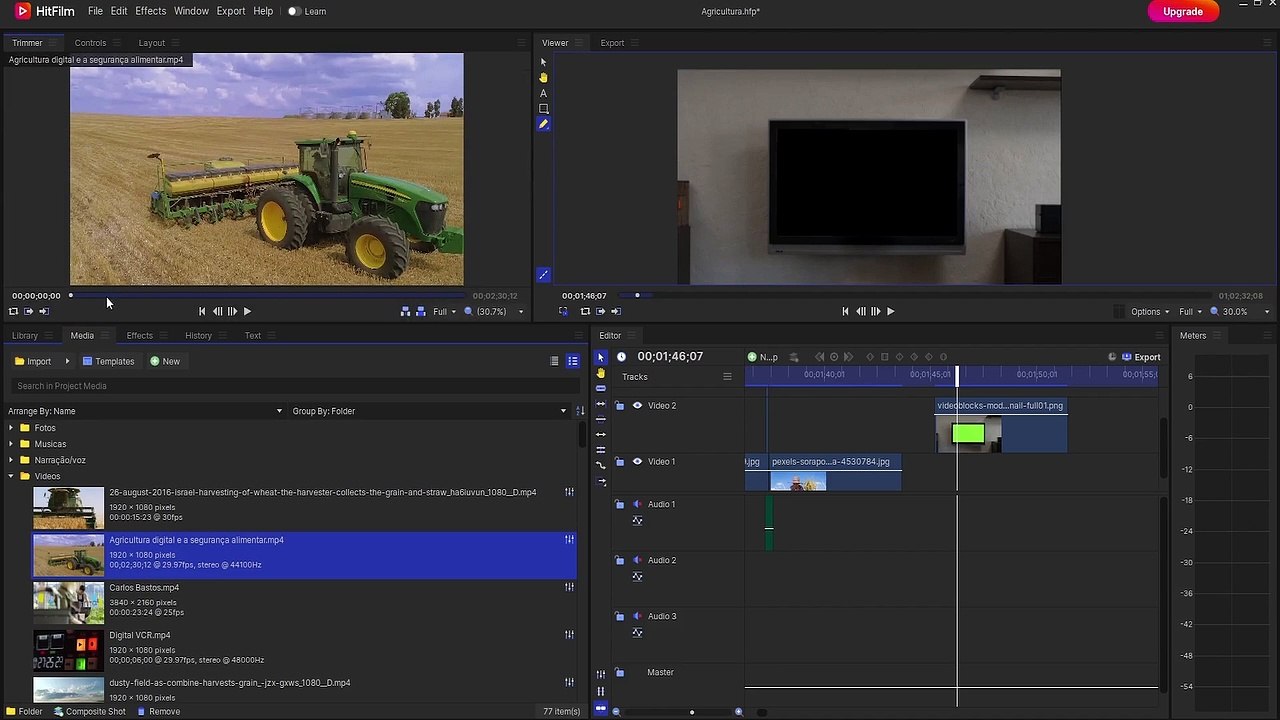Choose the hand tool in the Editor toolbar
The width and height of the screenshot is (1280, 720).
point(601,373)
